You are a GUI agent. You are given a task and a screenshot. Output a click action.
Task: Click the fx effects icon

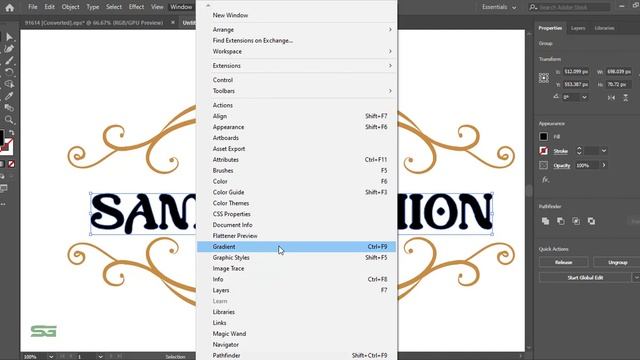(x=545, y=180)
